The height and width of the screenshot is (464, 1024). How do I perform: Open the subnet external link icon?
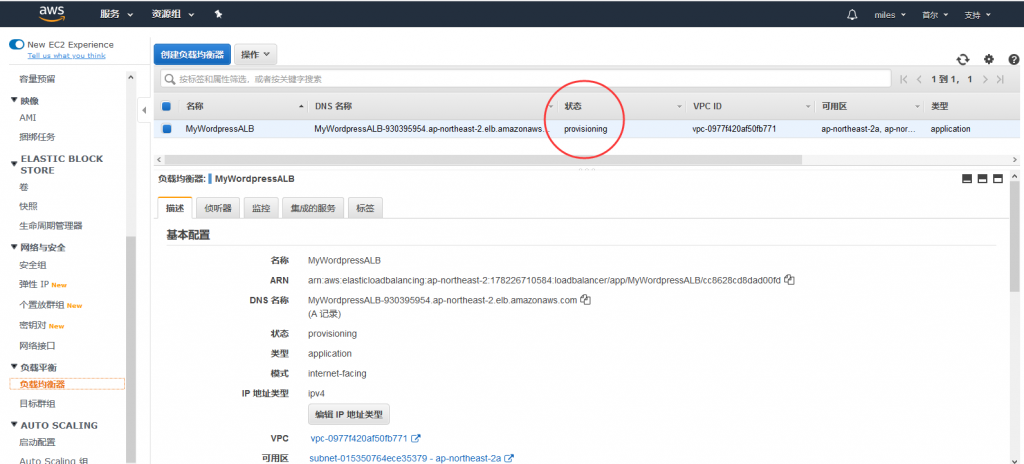509,459
